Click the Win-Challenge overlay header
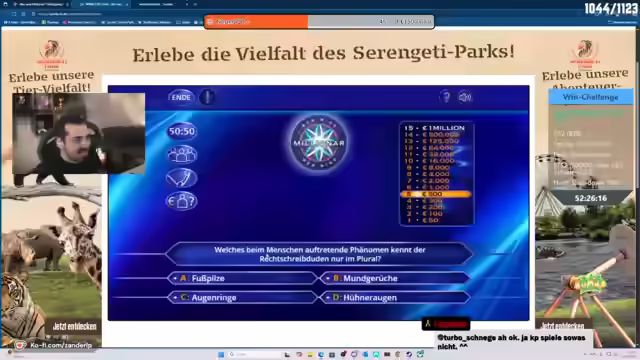 pyautogui.click(x=590, y=97)
